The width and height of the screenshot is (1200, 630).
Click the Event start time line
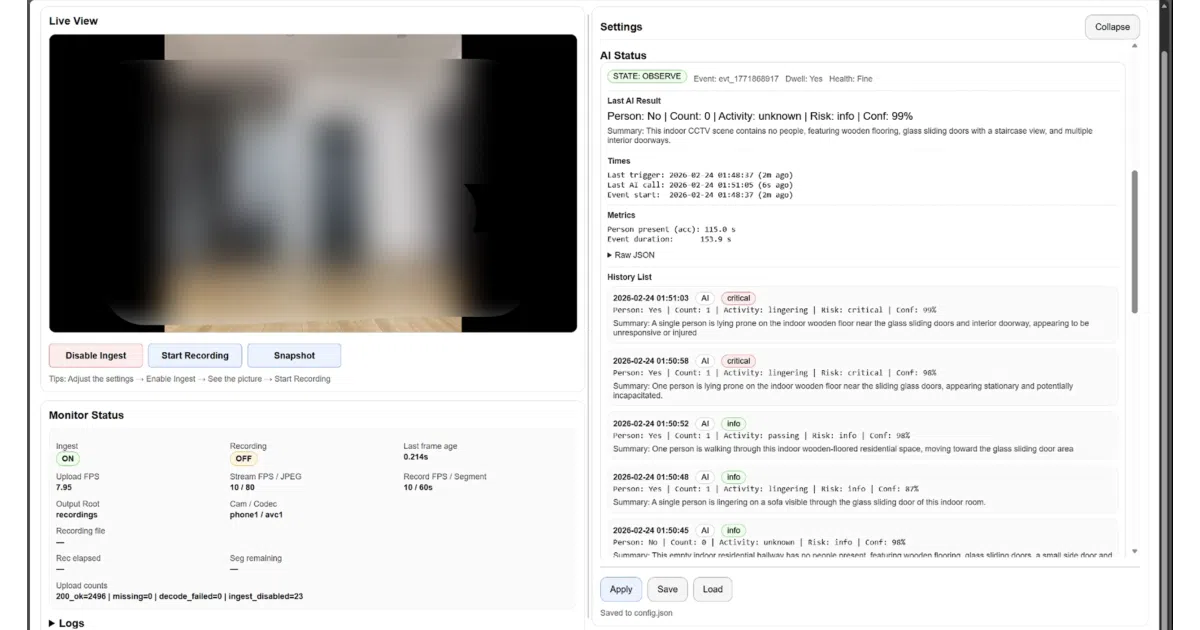(700, 195)
